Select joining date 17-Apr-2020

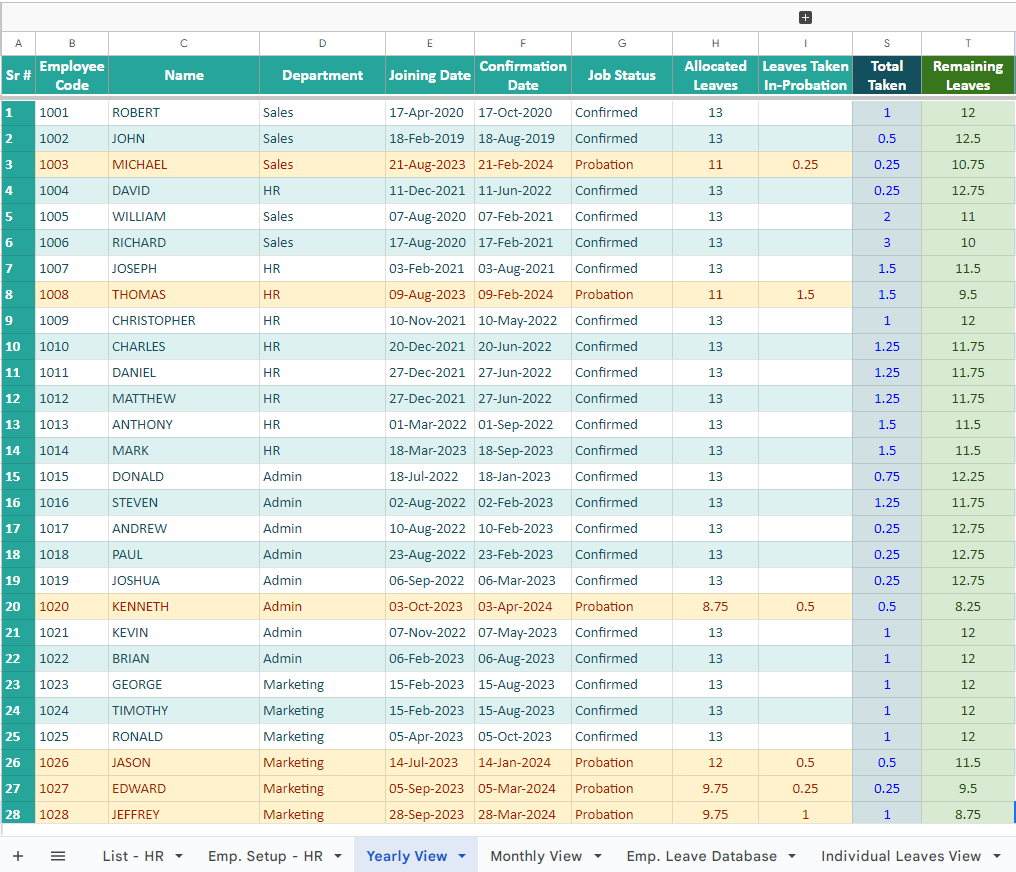[430, 113]
